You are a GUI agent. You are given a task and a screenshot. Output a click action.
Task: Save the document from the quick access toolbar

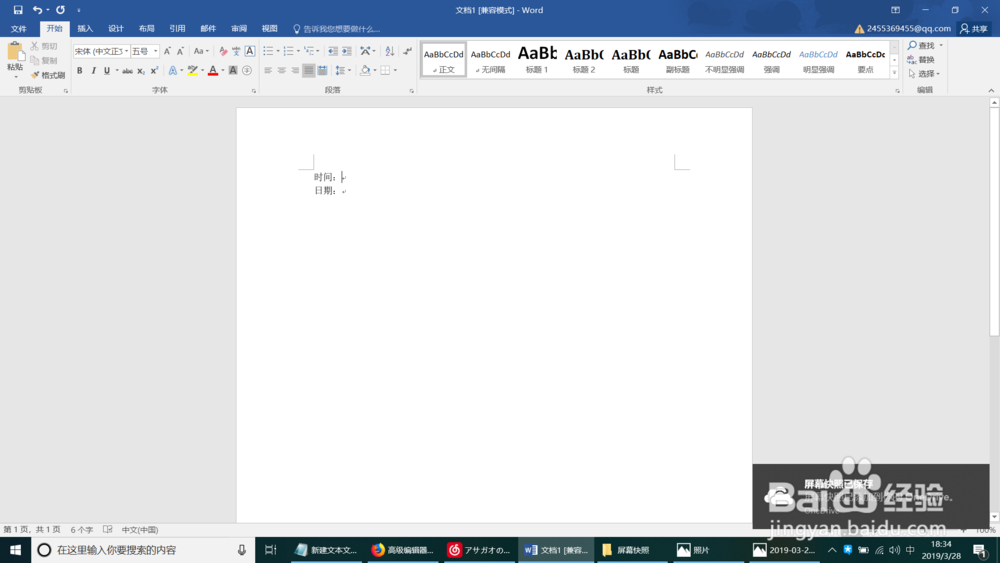pyautogui.click(x=18, y=10)
